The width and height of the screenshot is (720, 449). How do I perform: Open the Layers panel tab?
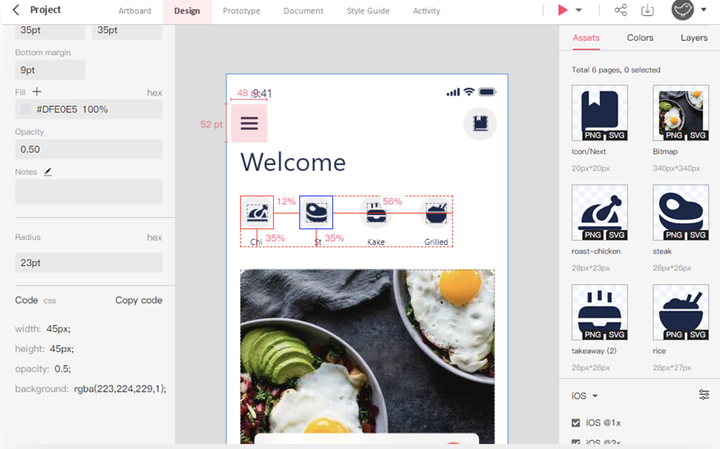694,38
